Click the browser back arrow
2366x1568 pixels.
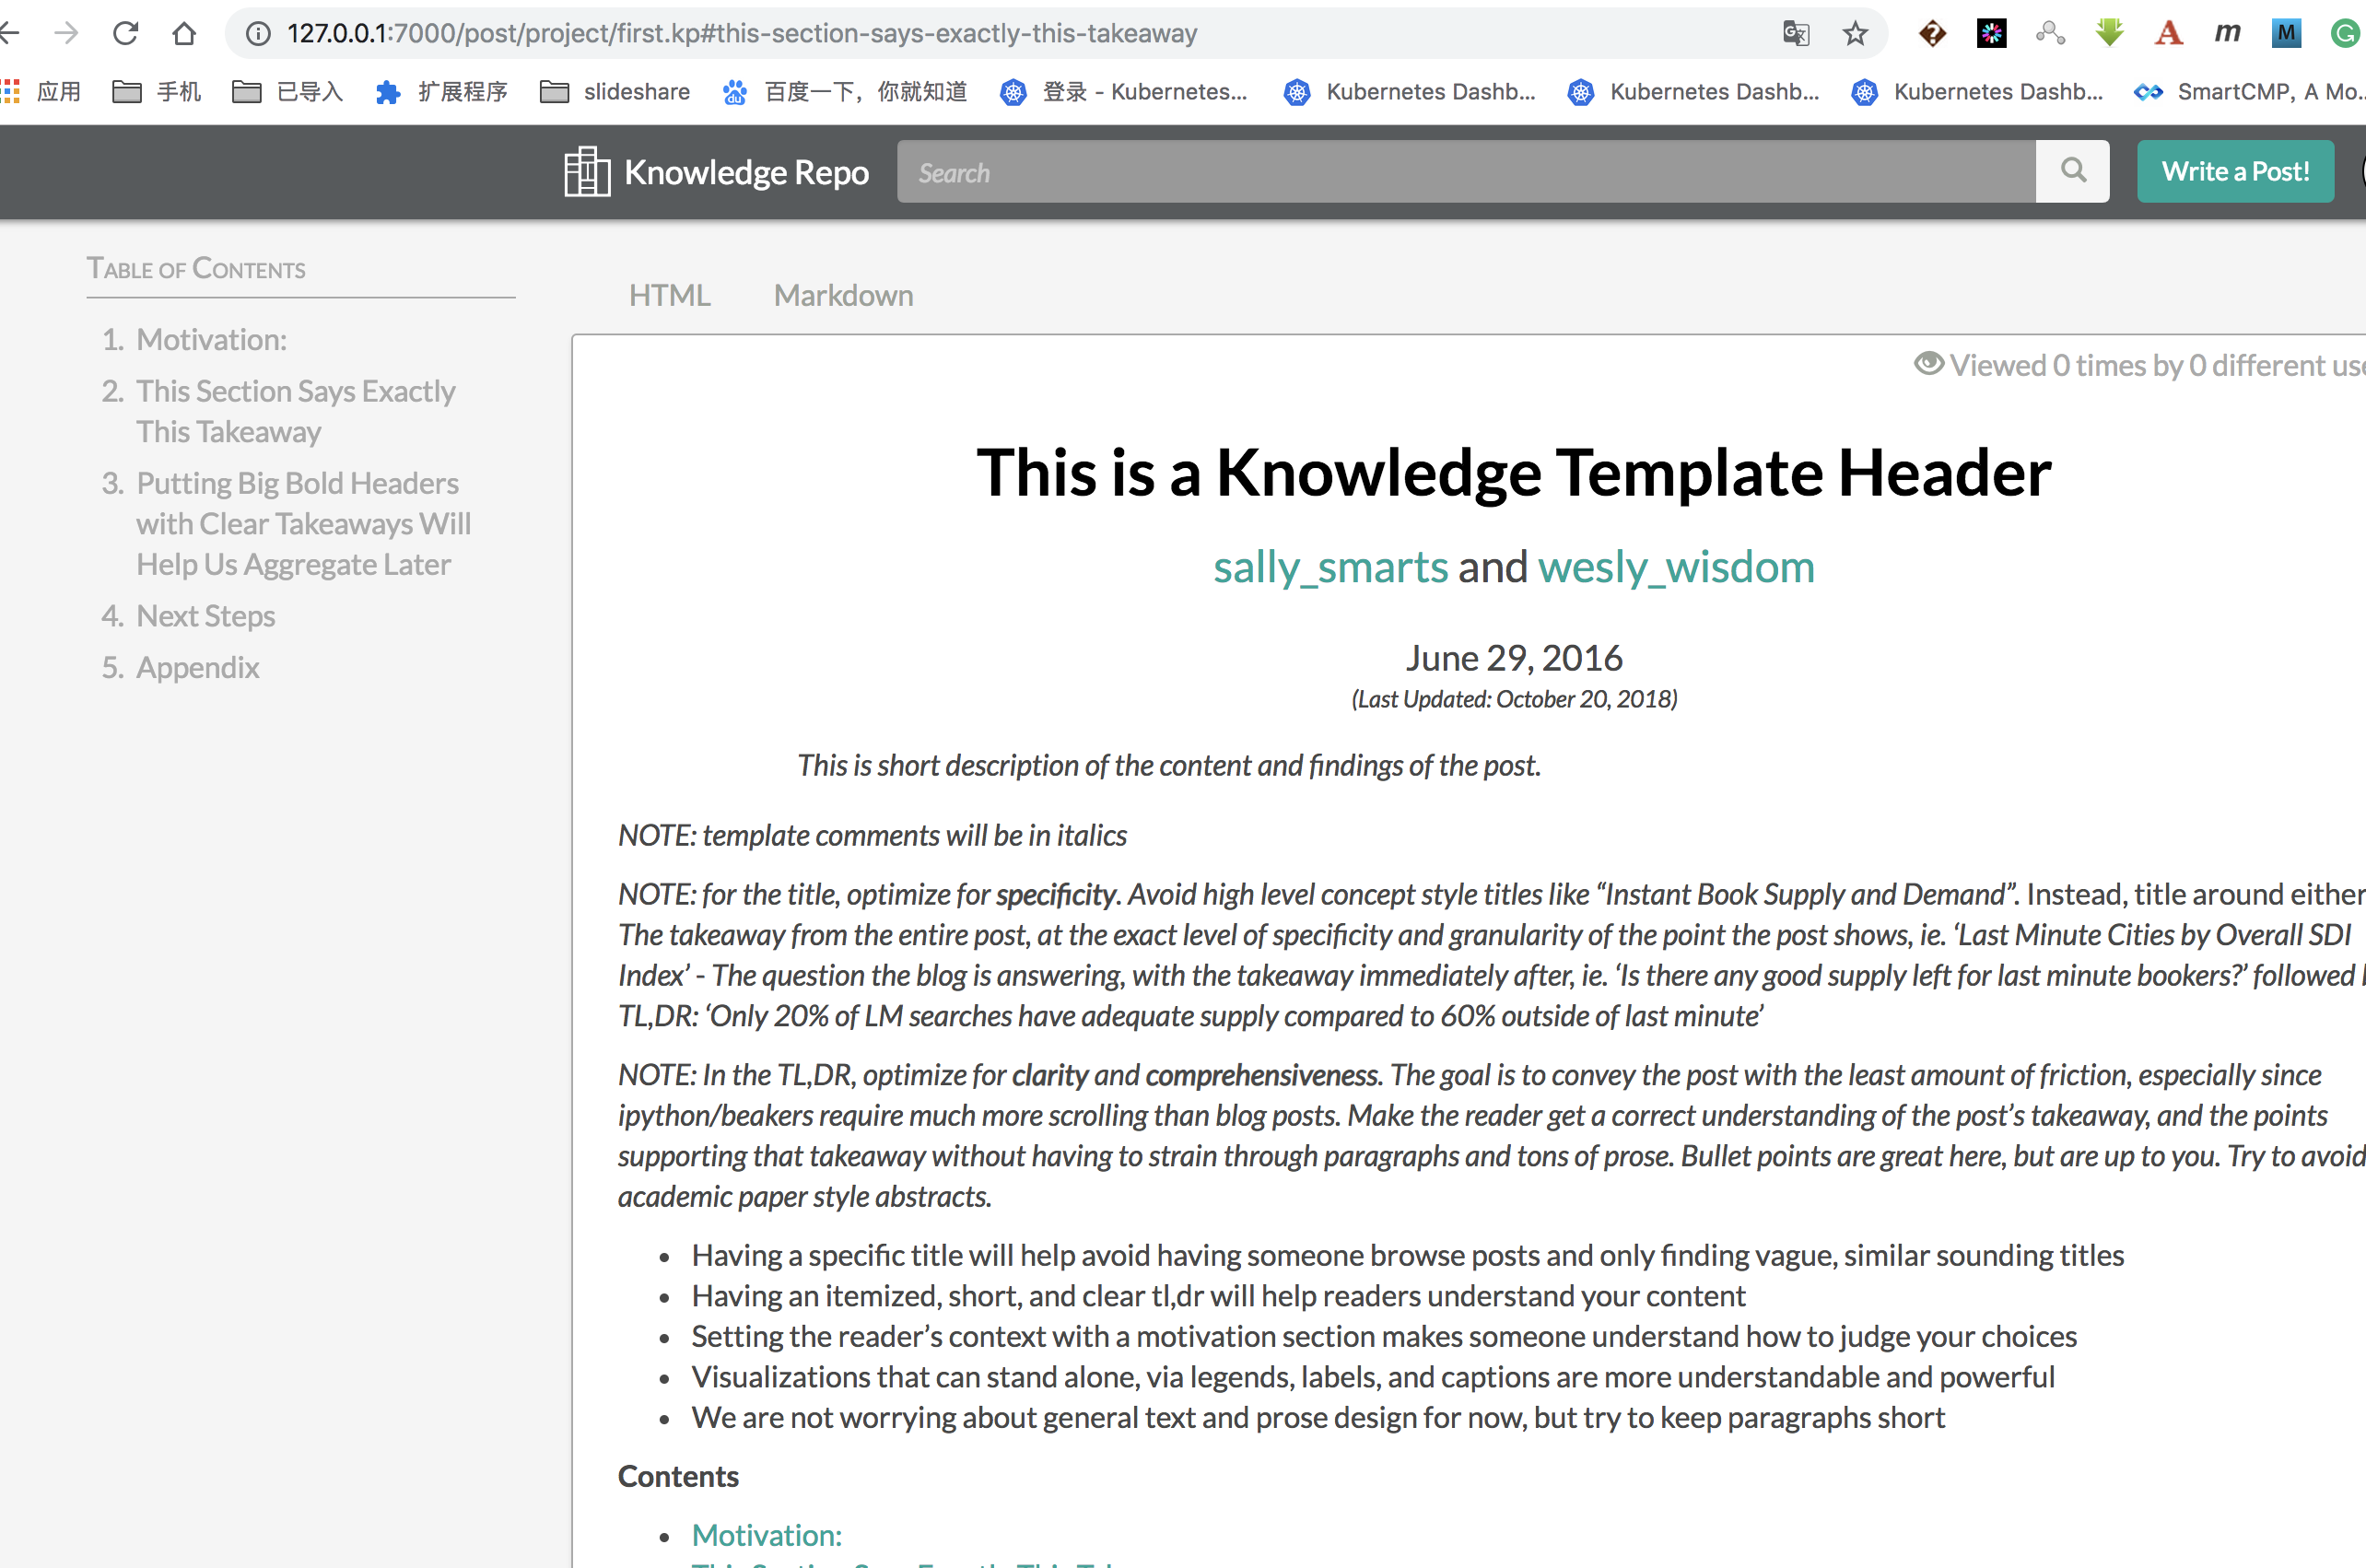pos(9,33)
